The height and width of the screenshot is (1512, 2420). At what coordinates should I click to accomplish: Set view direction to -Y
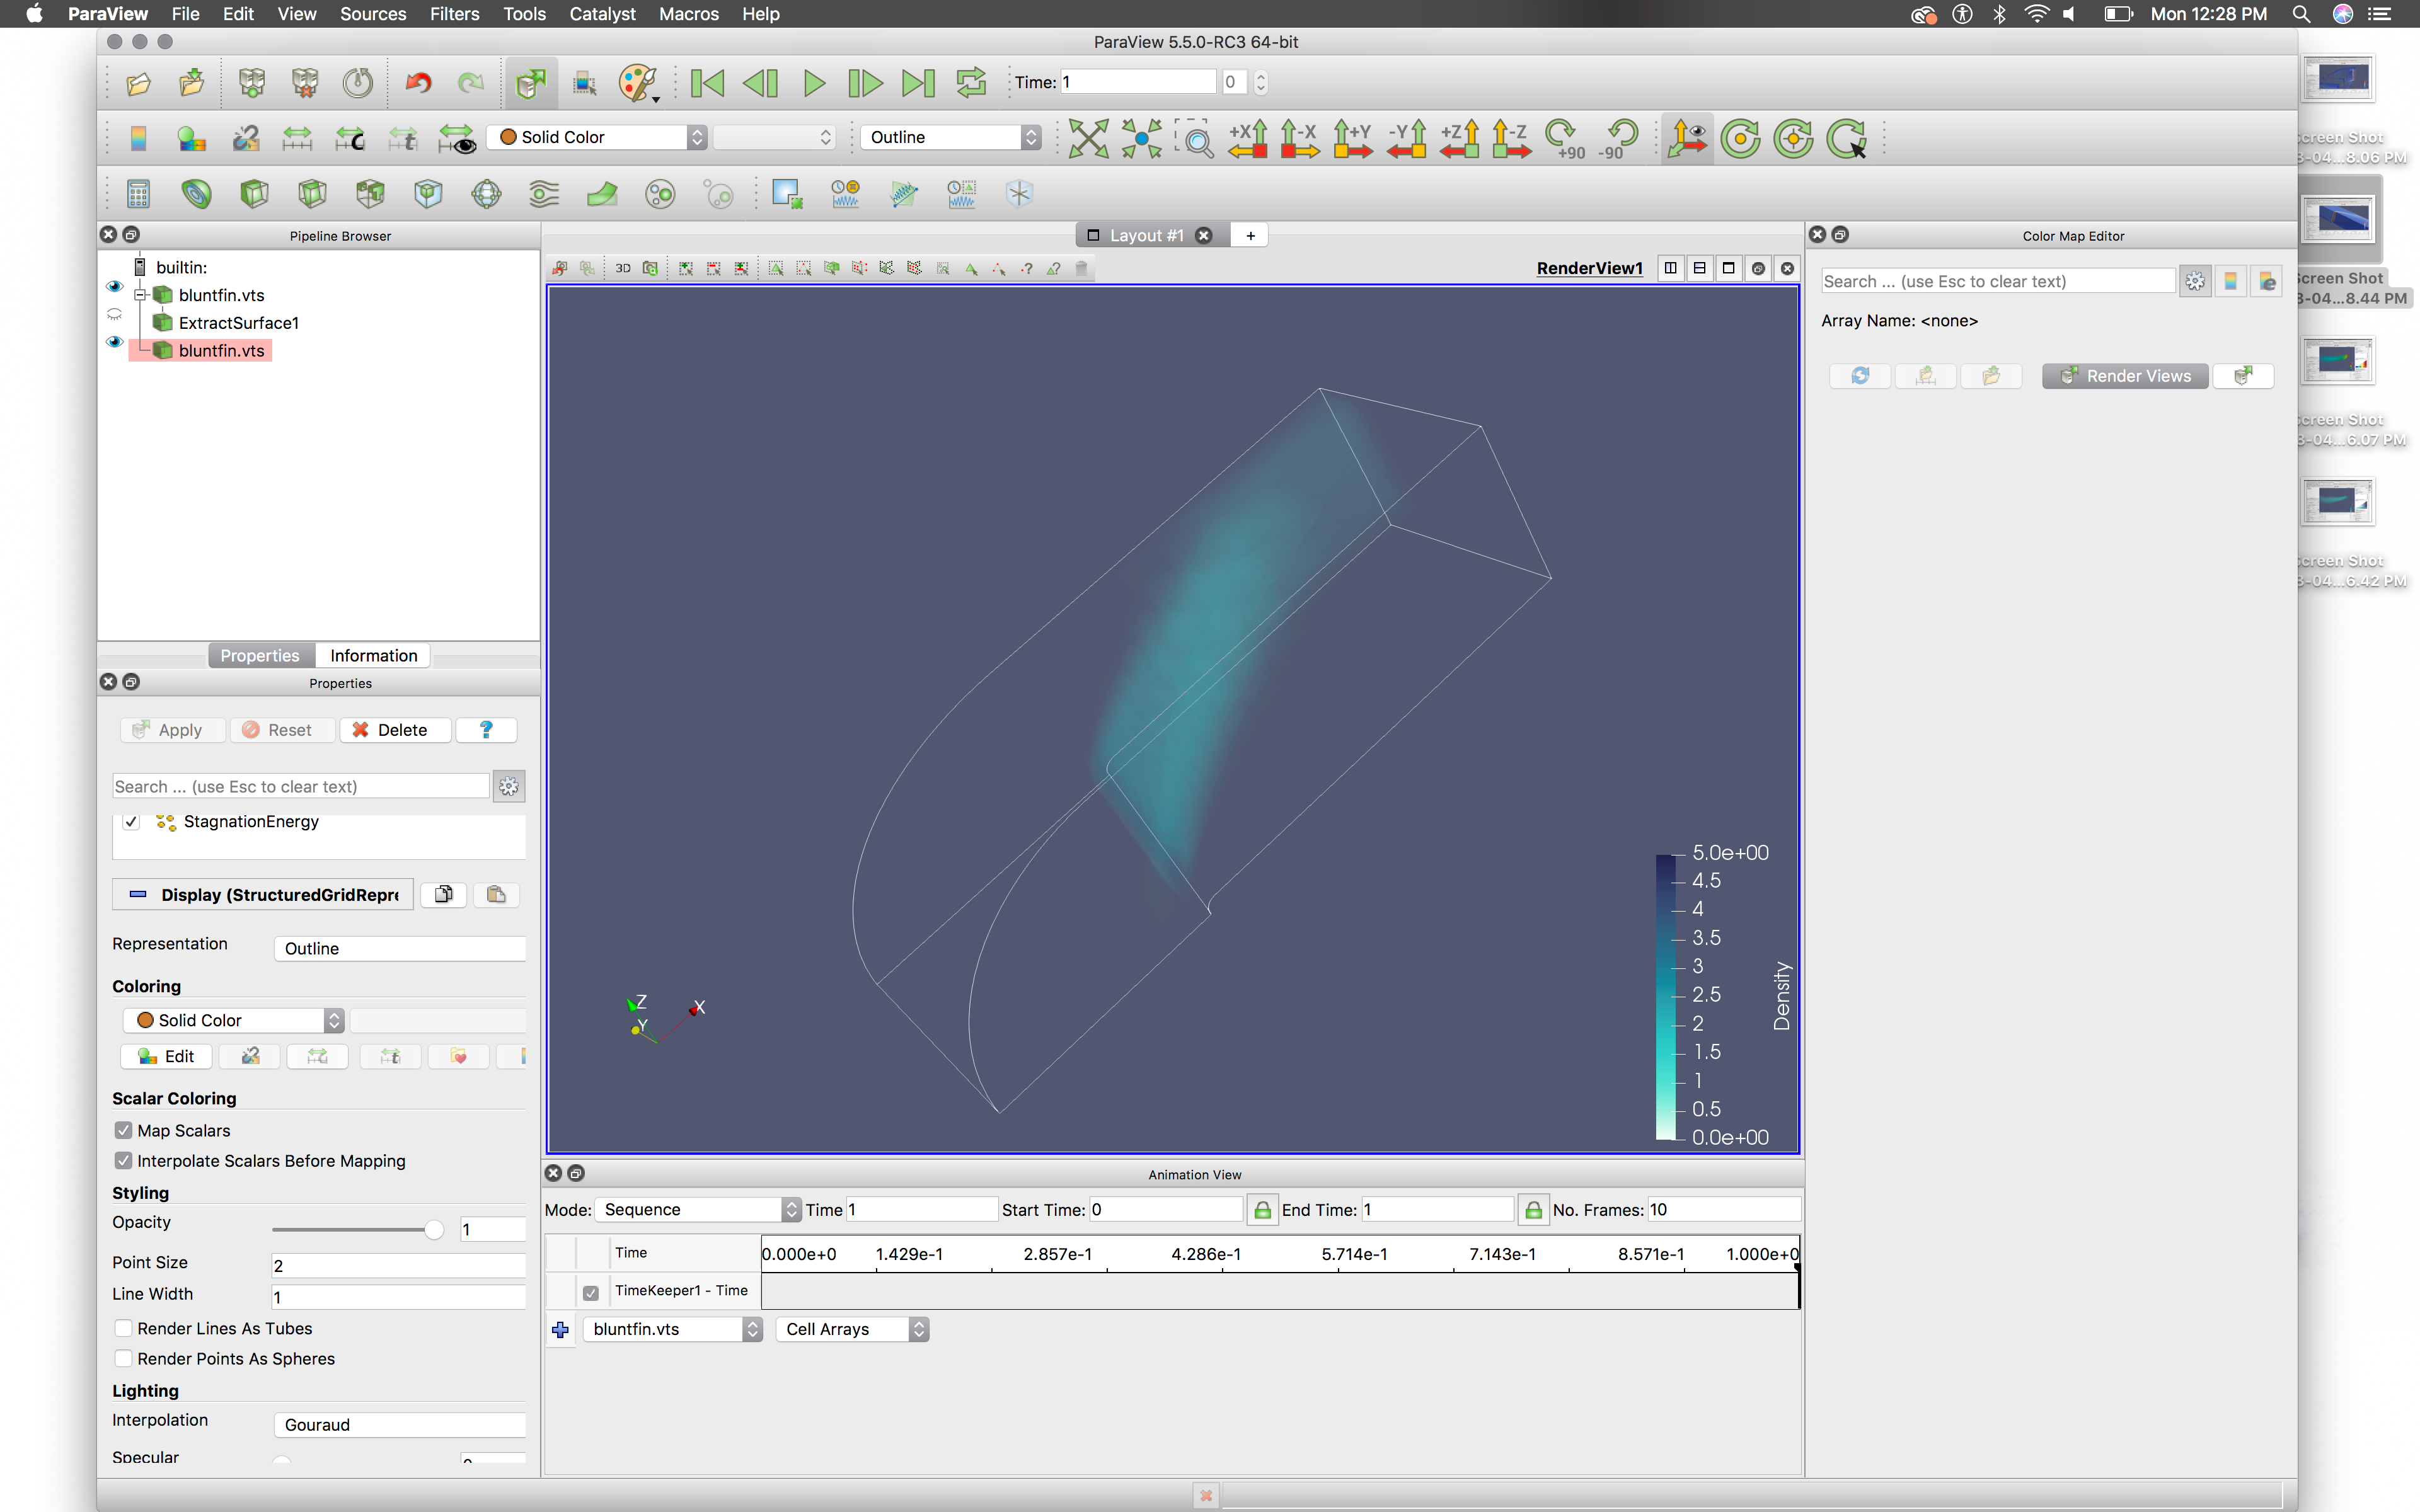click(x=1406, y=138)
